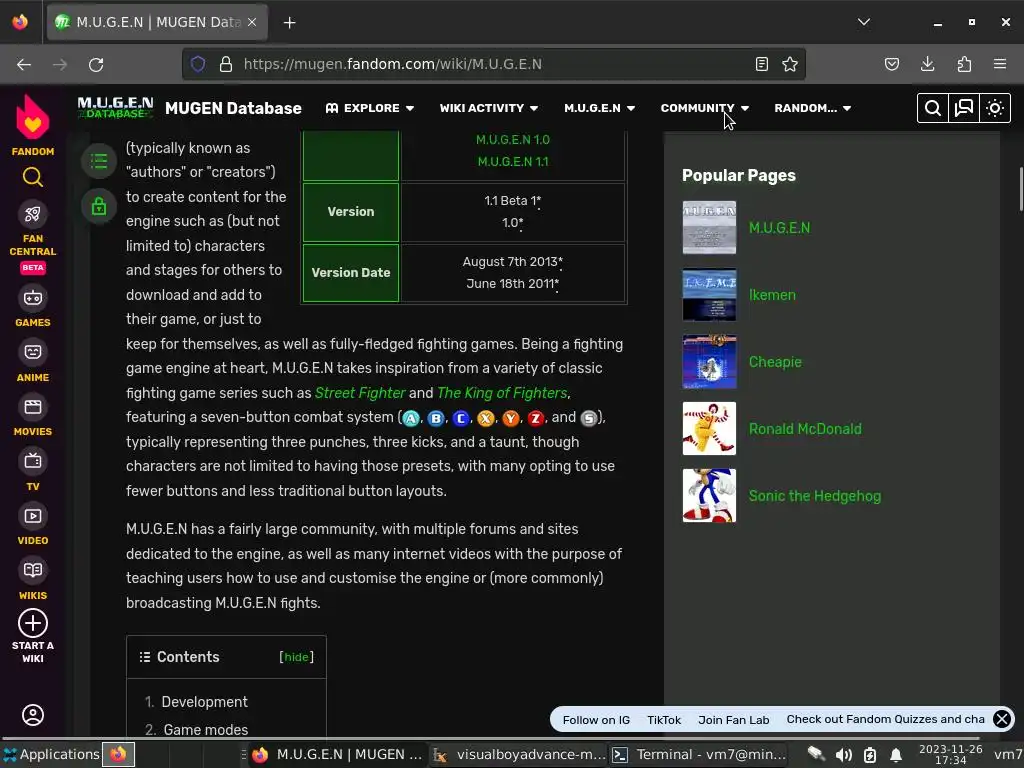Viewport: 1024px width, 768px height.
Task: Click the Ikemen thumbnail image
Action: point(709,295)
